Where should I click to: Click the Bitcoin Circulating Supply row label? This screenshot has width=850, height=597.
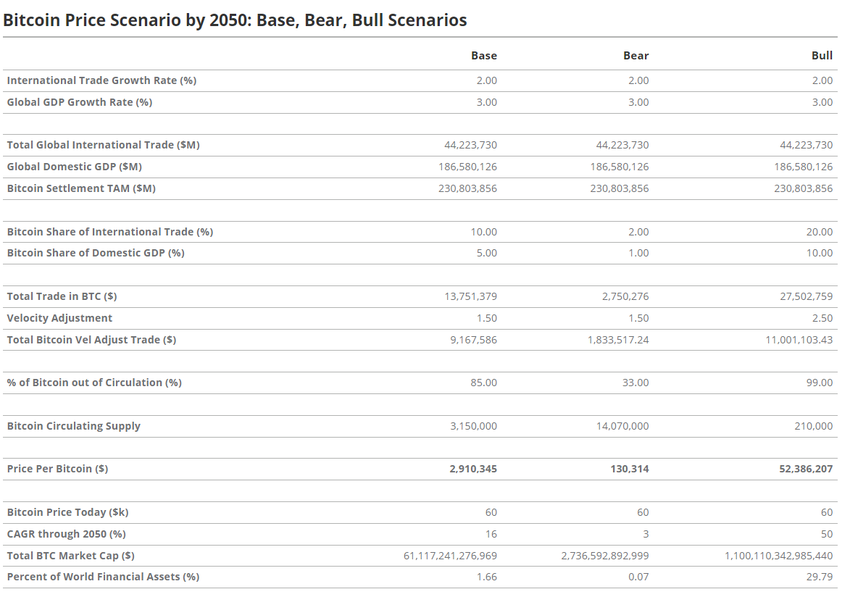tap(73, 426)
